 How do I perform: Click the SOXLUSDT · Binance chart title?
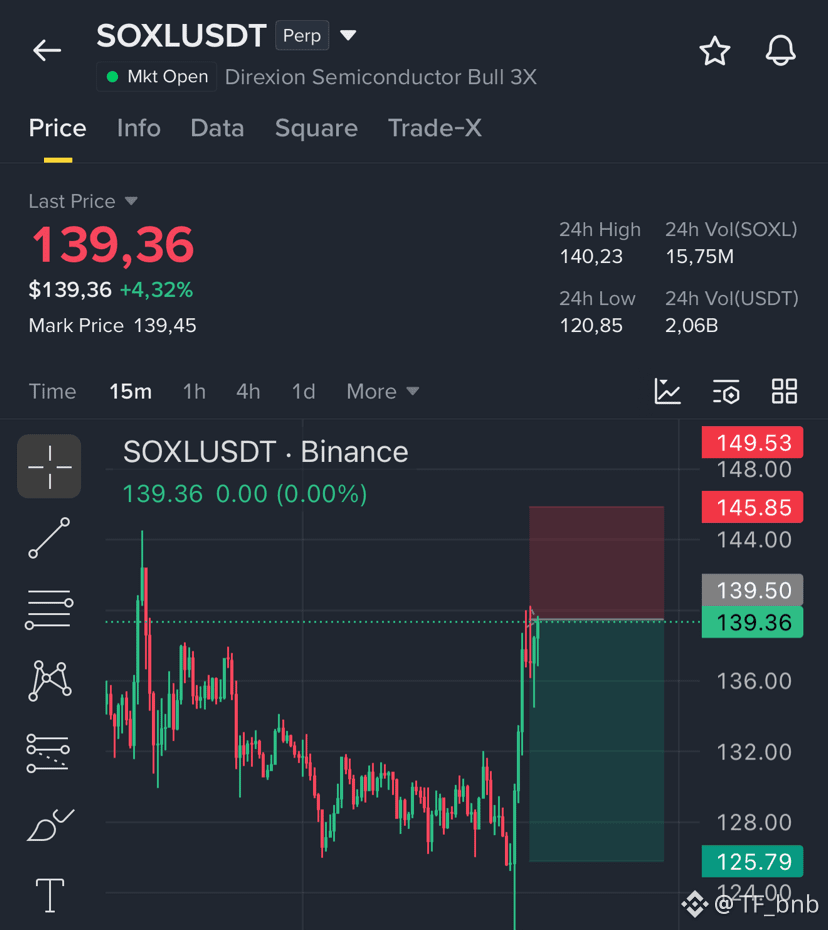tap(265, 452)
